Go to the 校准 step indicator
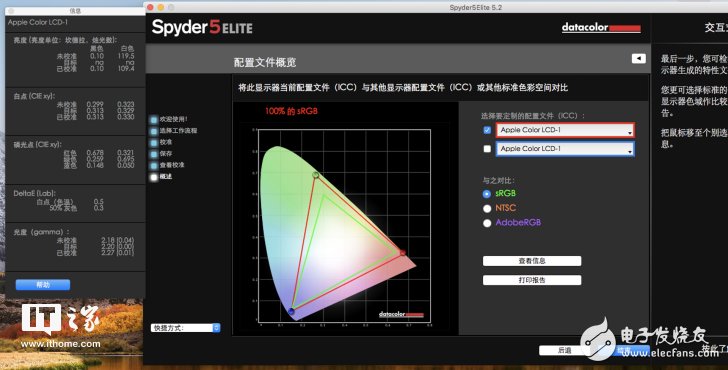The width and height of the screenshot is (728, 370). (154, 143)
